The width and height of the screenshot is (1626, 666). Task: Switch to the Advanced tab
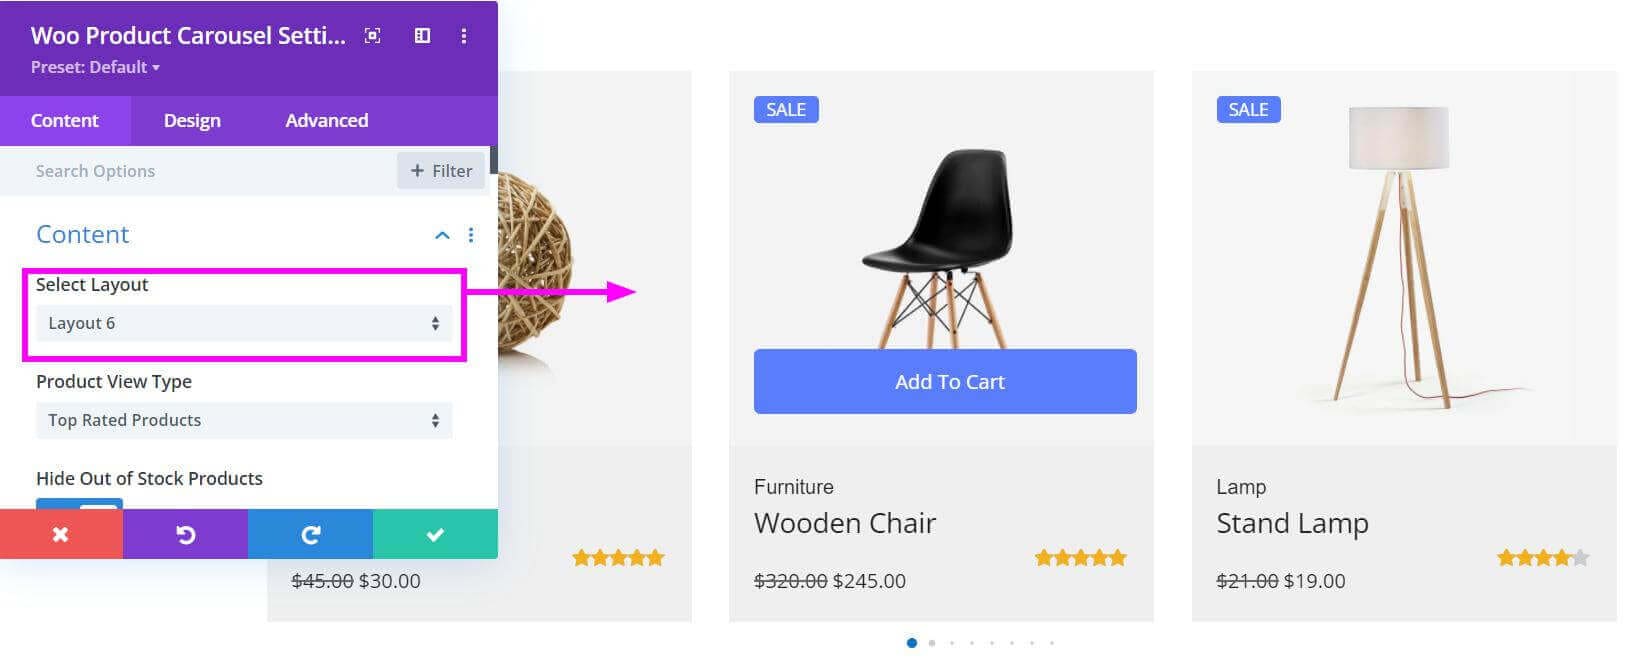(x=327, y=121)
